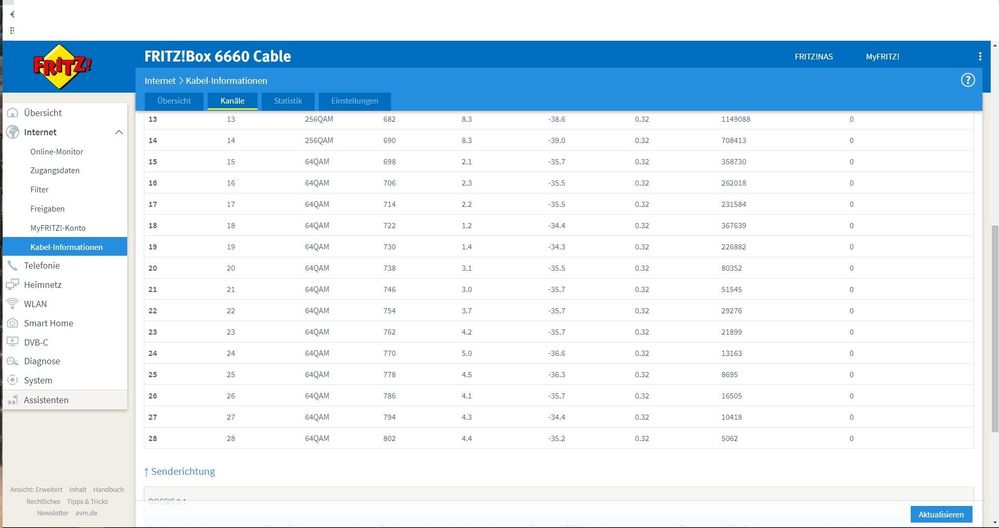Image resolution: width=999 pixels, height=528 pixels.
Task: Open Assistenten in the sidebar
Action: click(46, 400)
